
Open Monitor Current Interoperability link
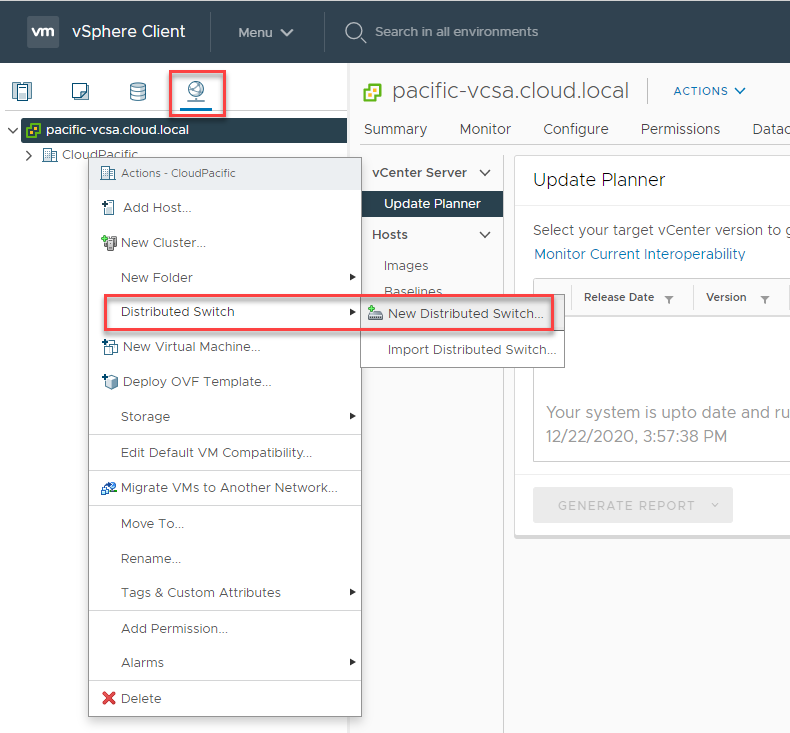tap(639, 254)
